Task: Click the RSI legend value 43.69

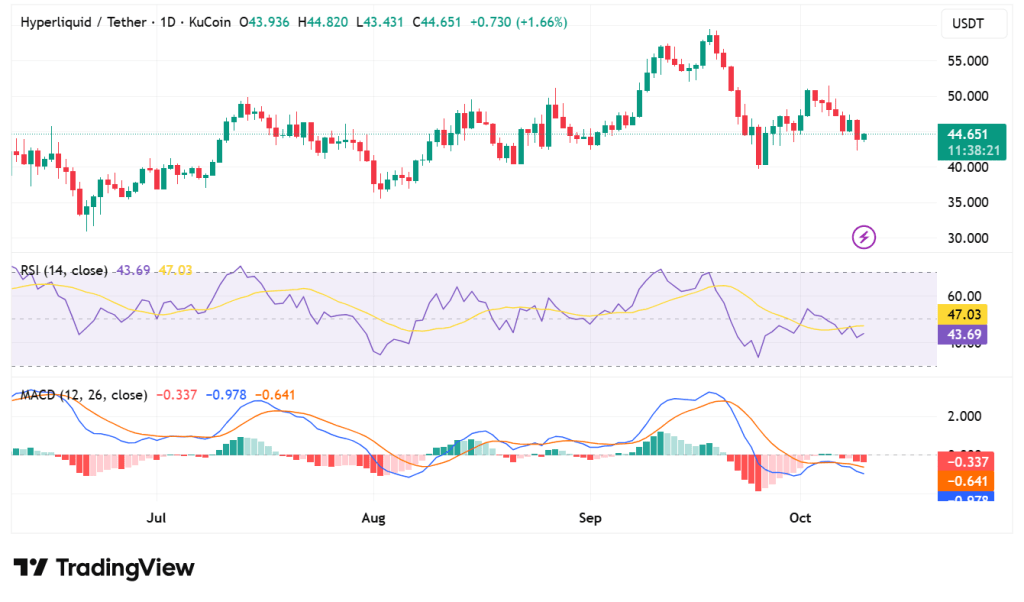Action: [133, 270]
